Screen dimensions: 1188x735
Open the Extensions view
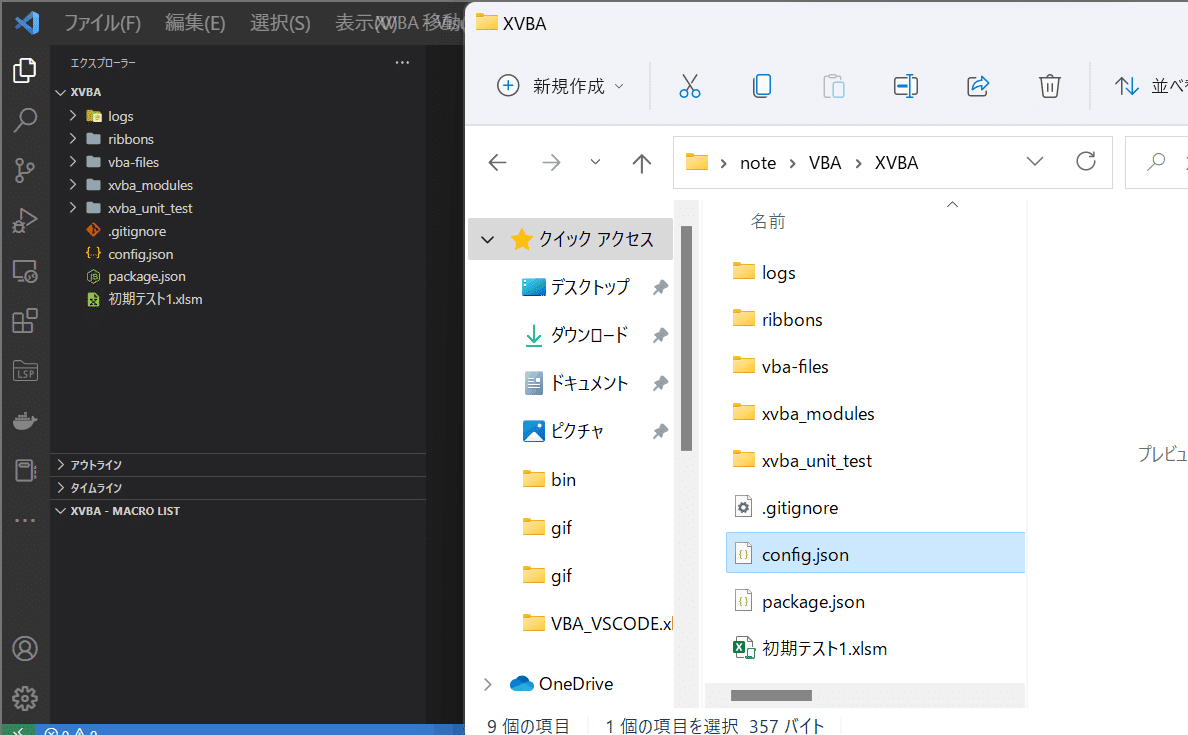pyautogui.click(x=25, y=320)
